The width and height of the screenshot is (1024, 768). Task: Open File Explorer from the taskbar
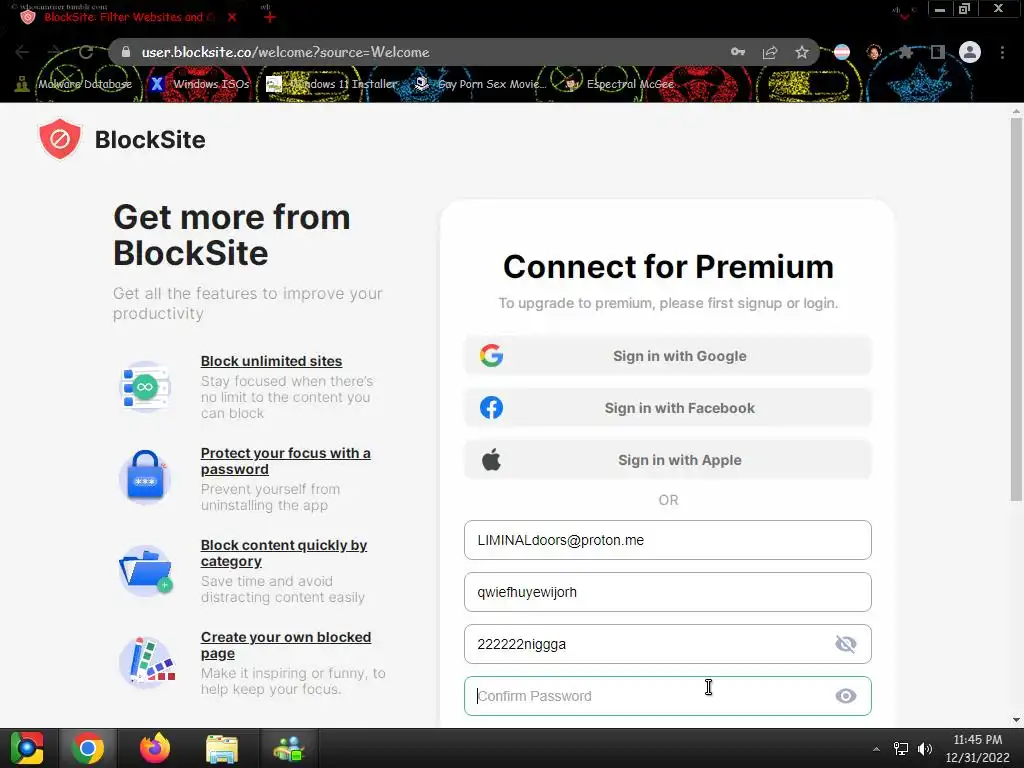point(222,748)
